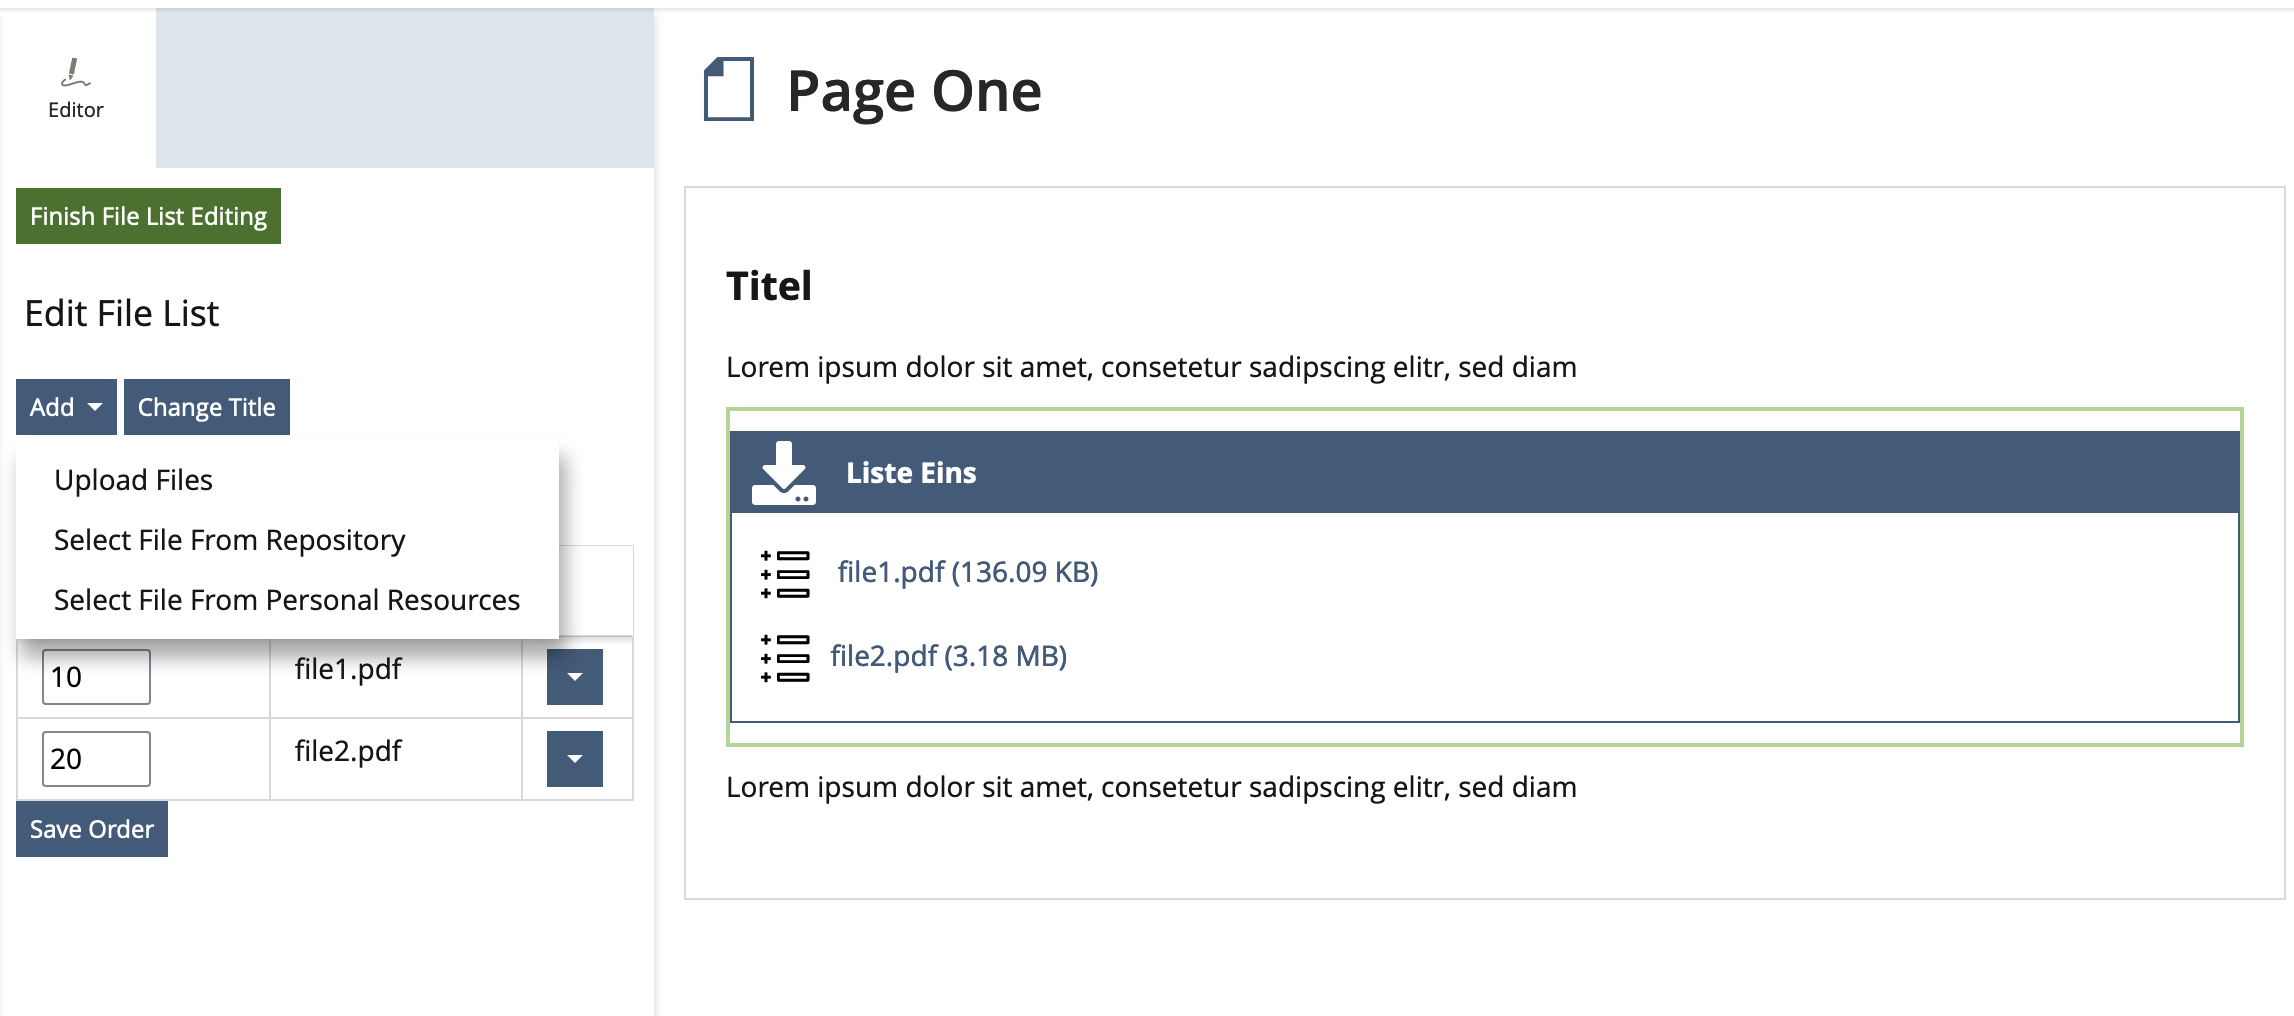Expand actions dropdown for file1.pdf row
Screen dimensions: 2294x1016
click(x=574, y=677)
